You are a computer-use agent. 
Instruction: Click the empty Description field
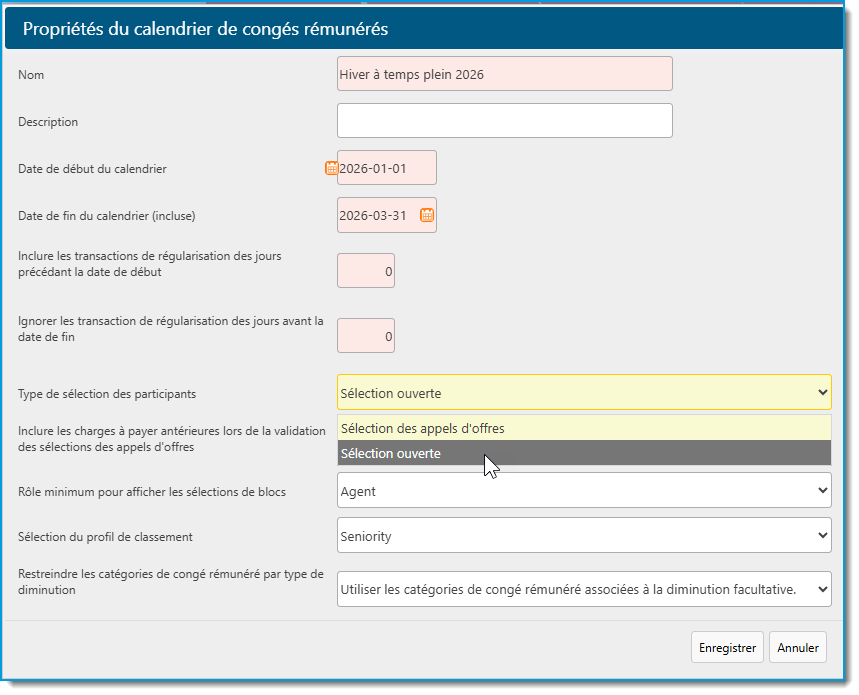pyautogui.click(x=505, y=120)
